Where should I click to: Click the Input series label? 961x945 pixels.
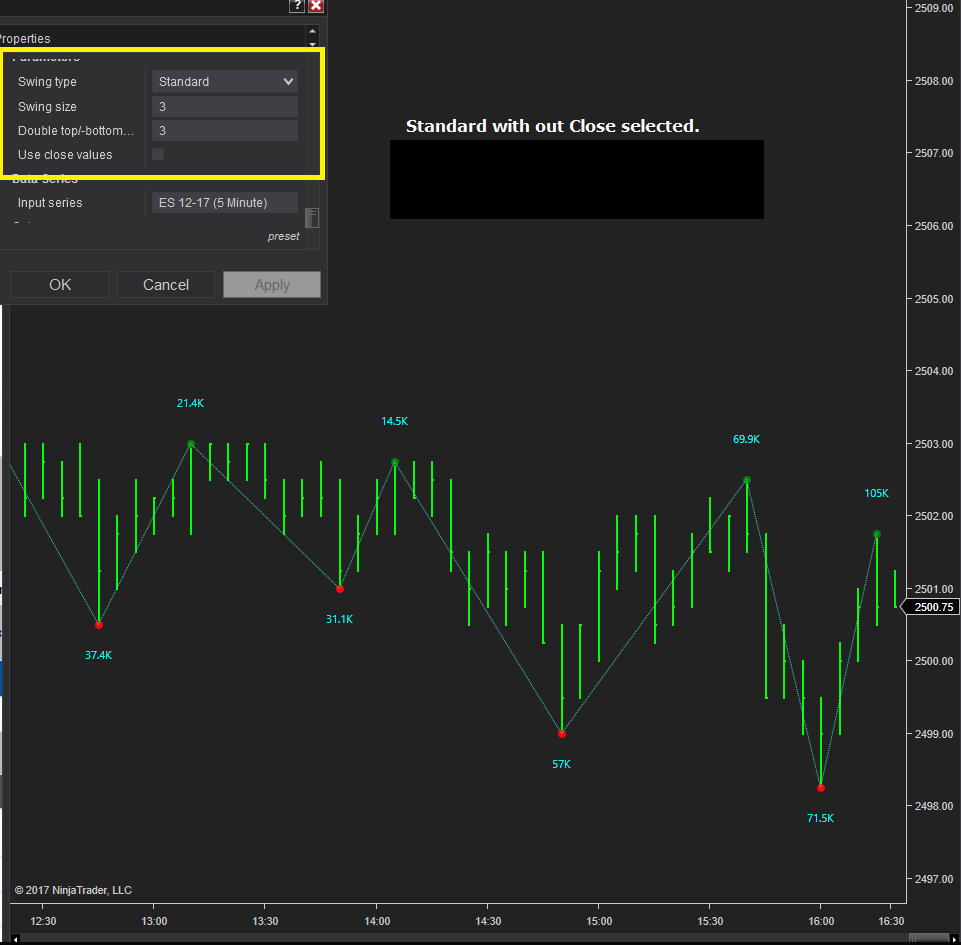[50, 203]
